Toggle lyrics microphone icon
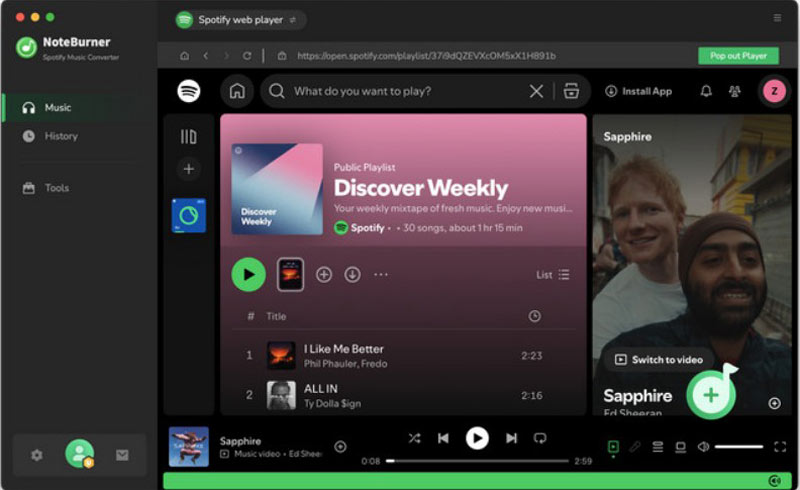The image size is (800, 490). pyautogui.click(x=635, y=447)
